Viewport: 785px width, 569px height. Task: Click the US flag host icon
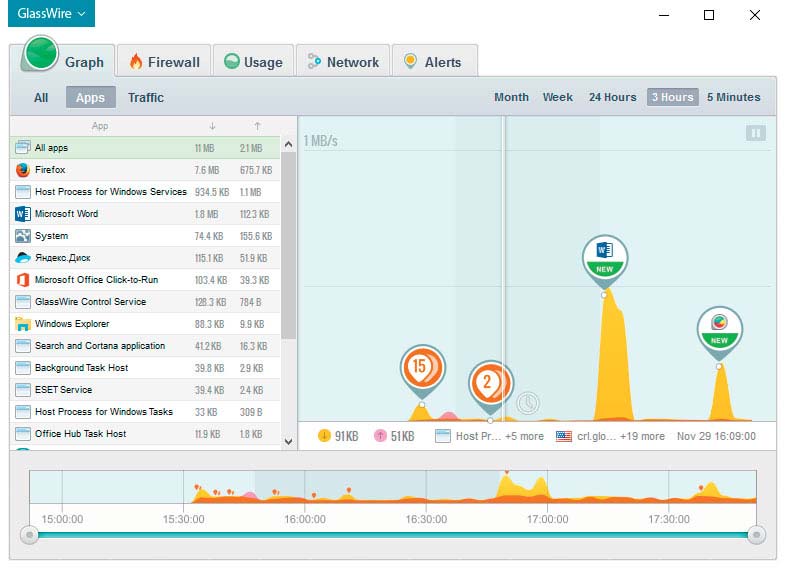564,436
